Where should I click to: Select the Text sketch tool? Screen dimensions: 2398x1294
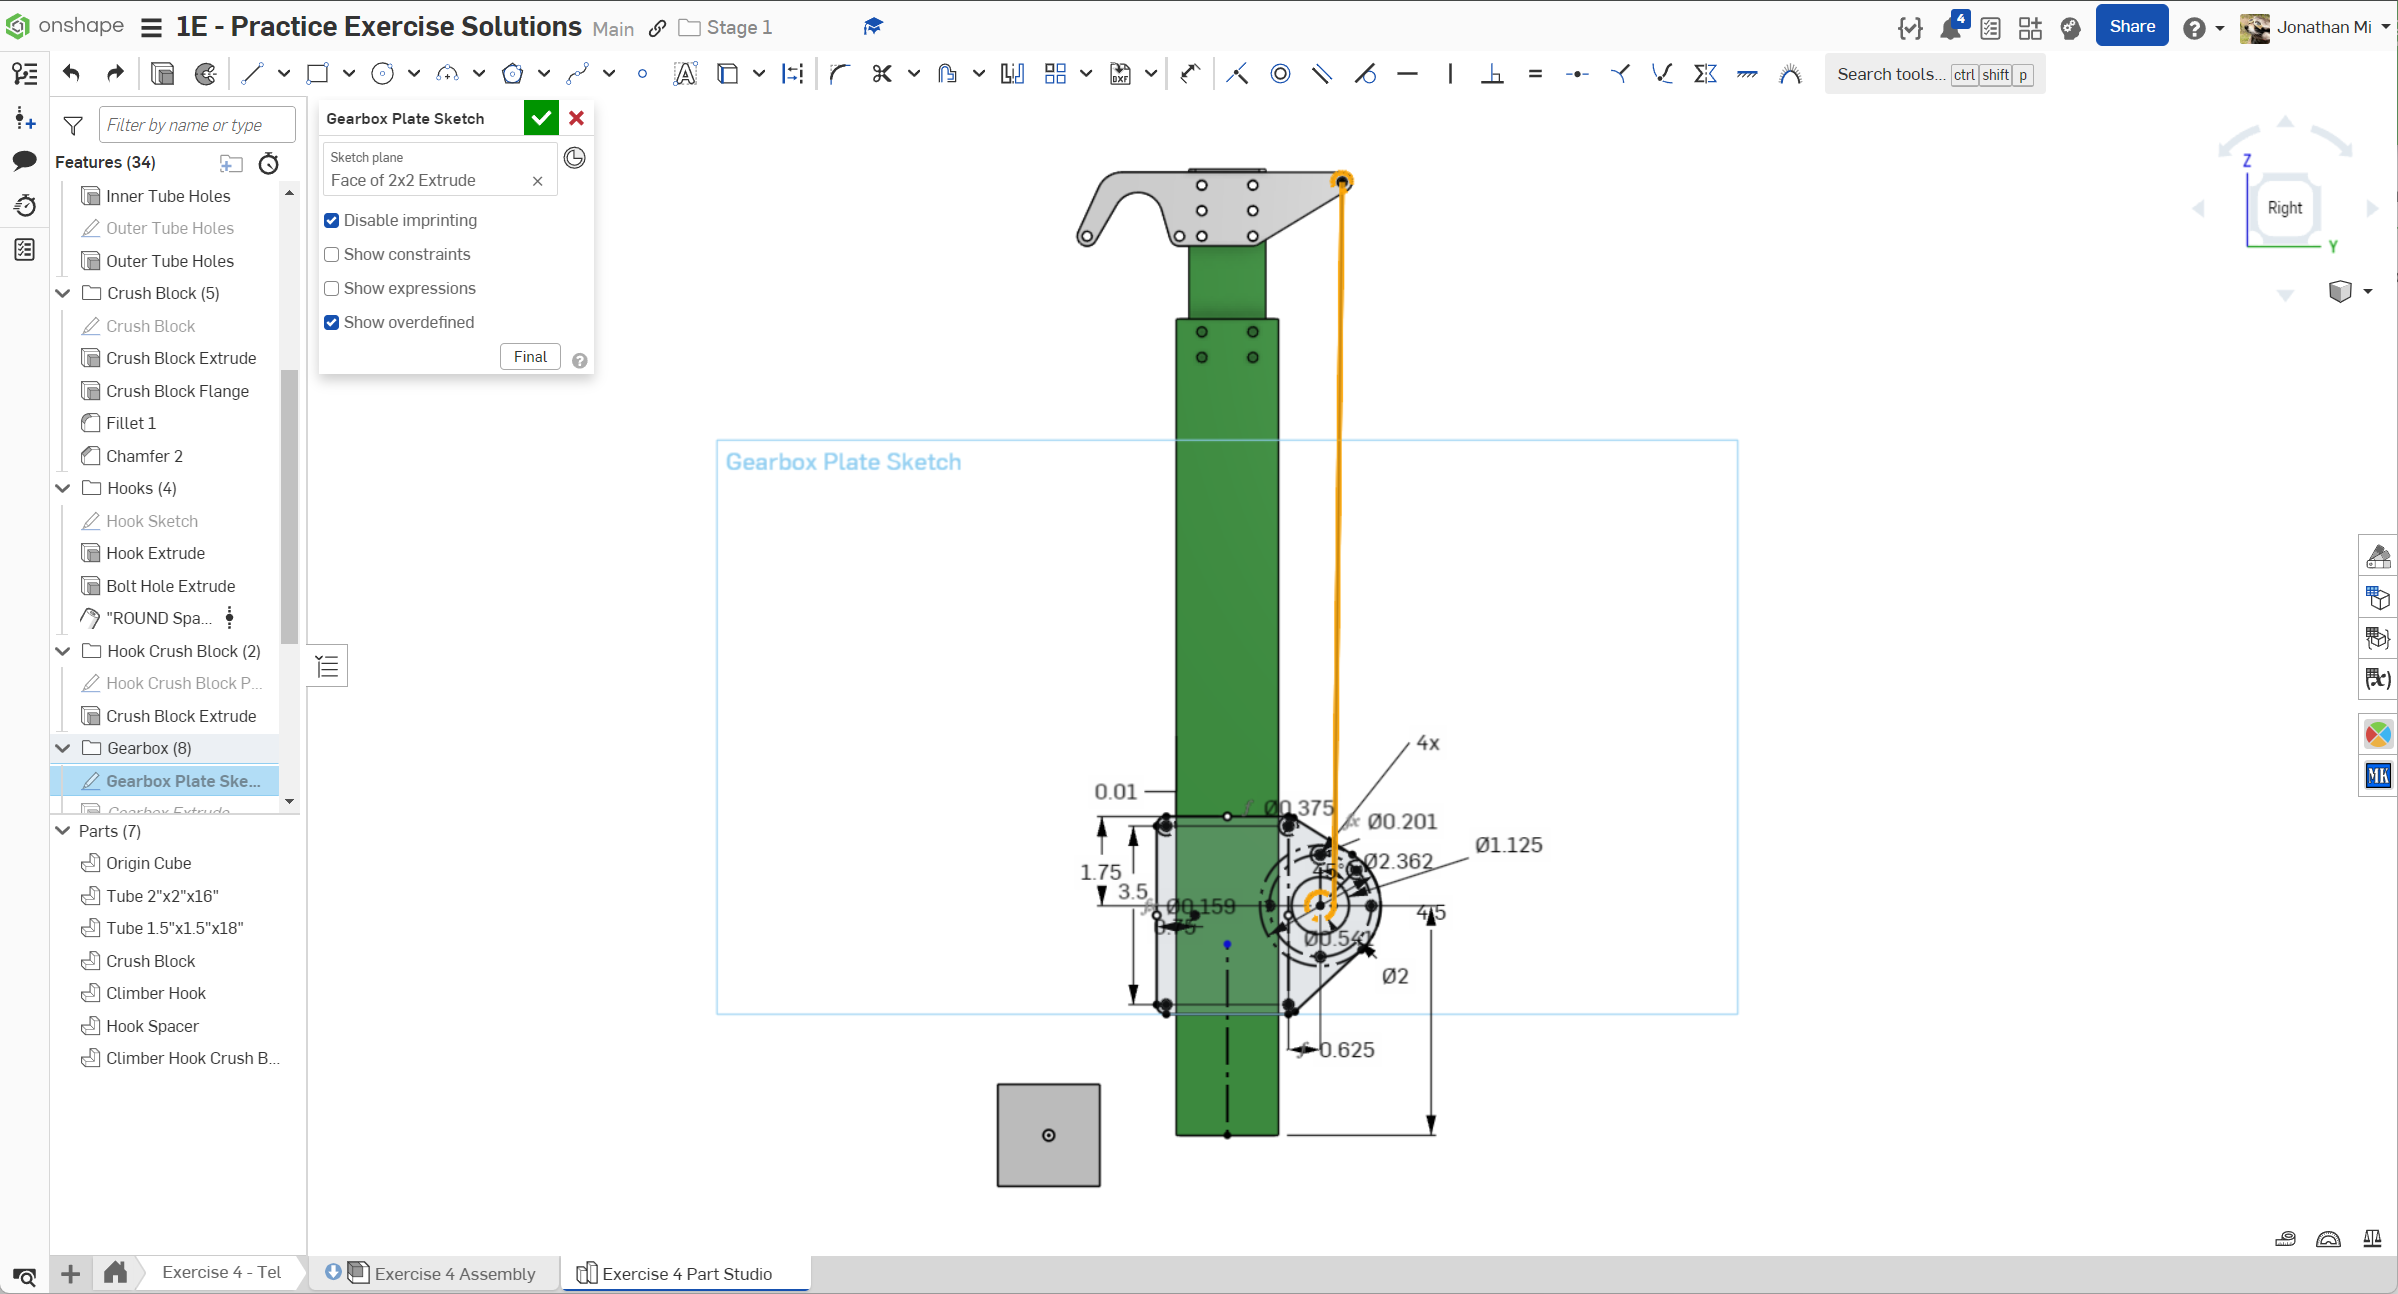tap(685, 74)
